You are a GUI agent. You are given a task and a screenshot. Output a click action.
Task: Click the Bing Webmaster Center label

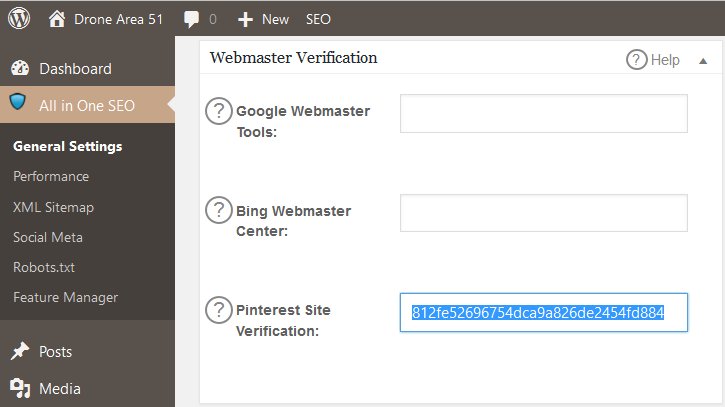click(294, 221)
